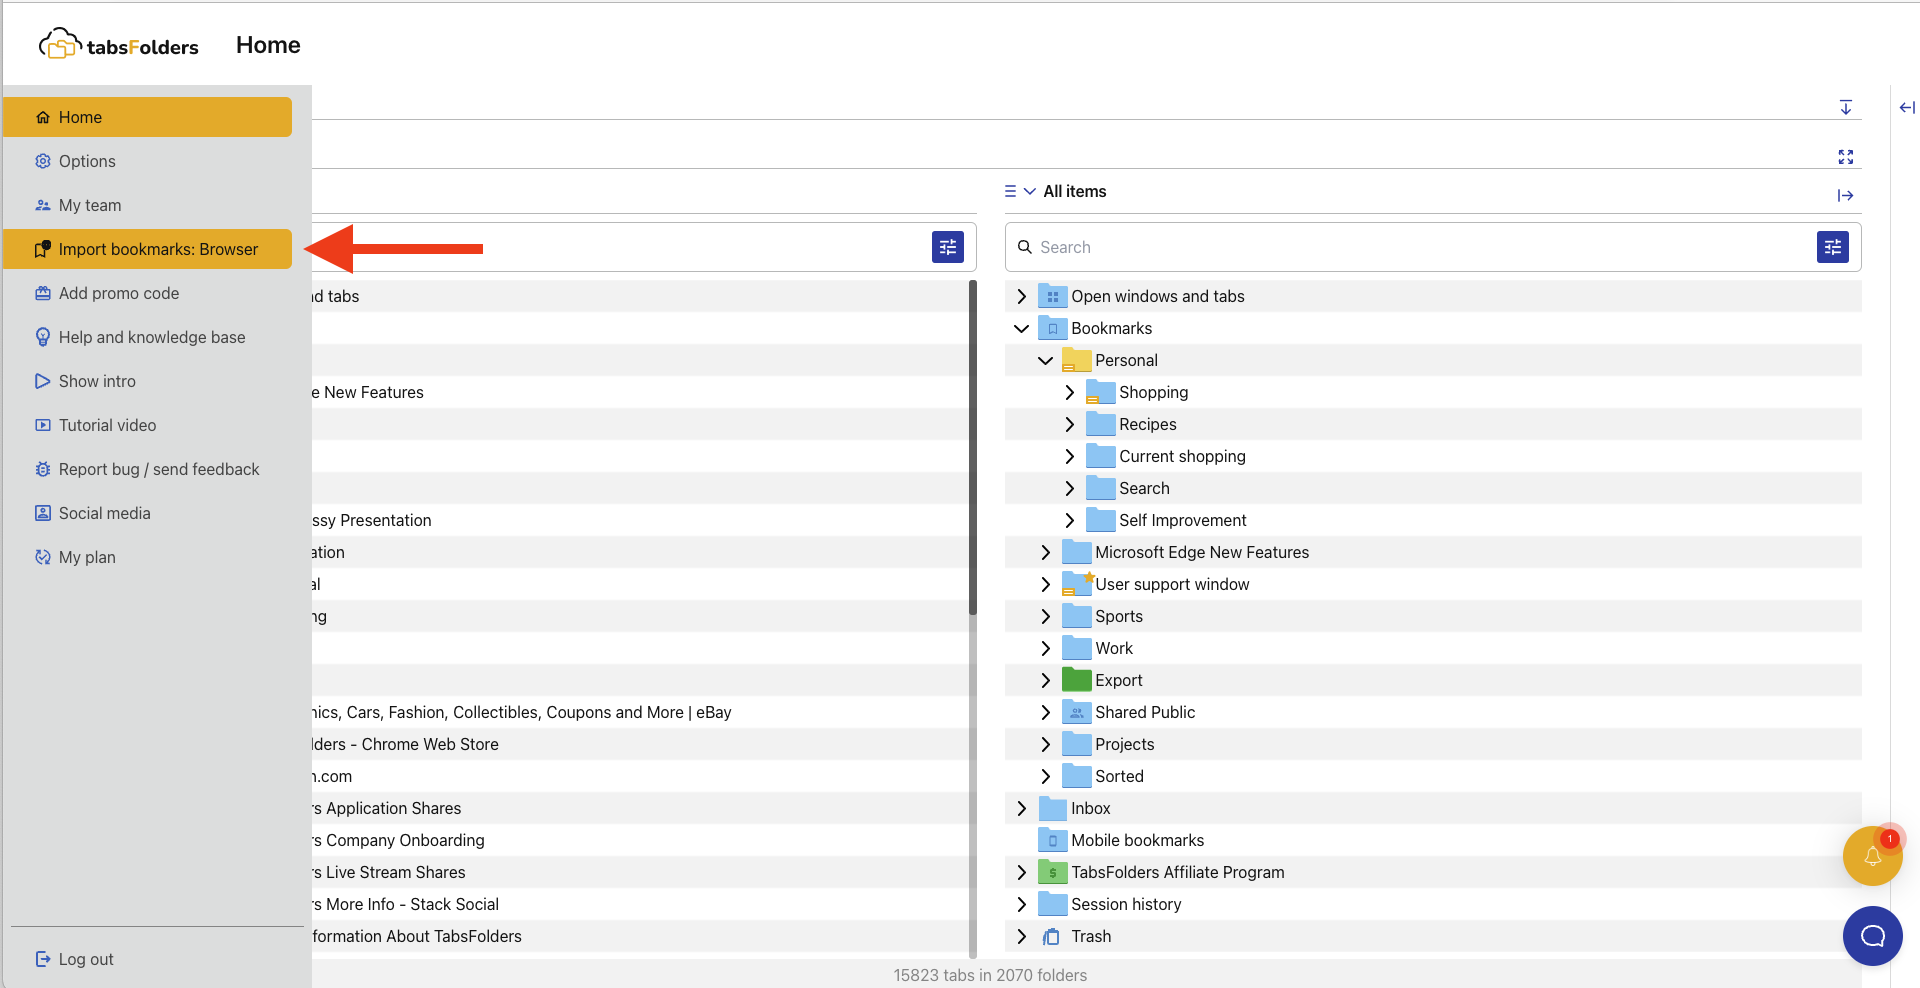This screenshot has width=1920, height=988.
Task: Expand the Shopping folder
Action: (1069, 392)
